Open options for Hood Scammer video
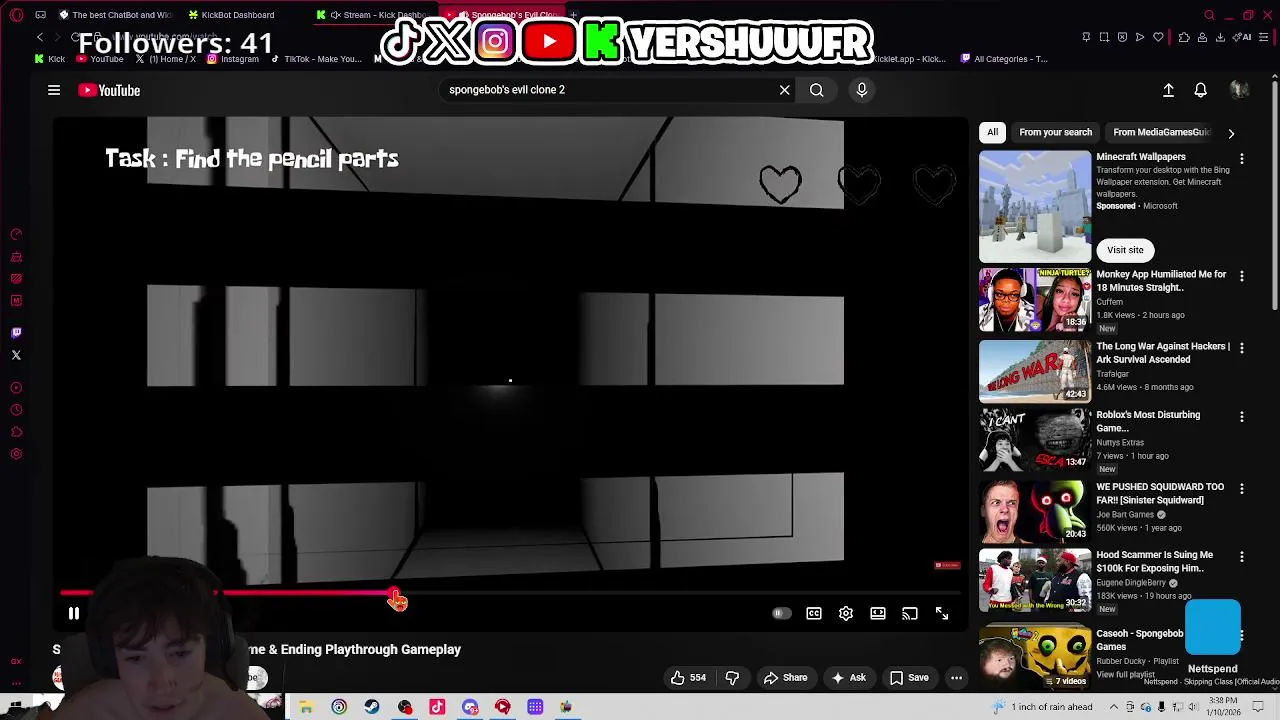Screen dimensions: 1280x720 click(x=1242, y=556)
